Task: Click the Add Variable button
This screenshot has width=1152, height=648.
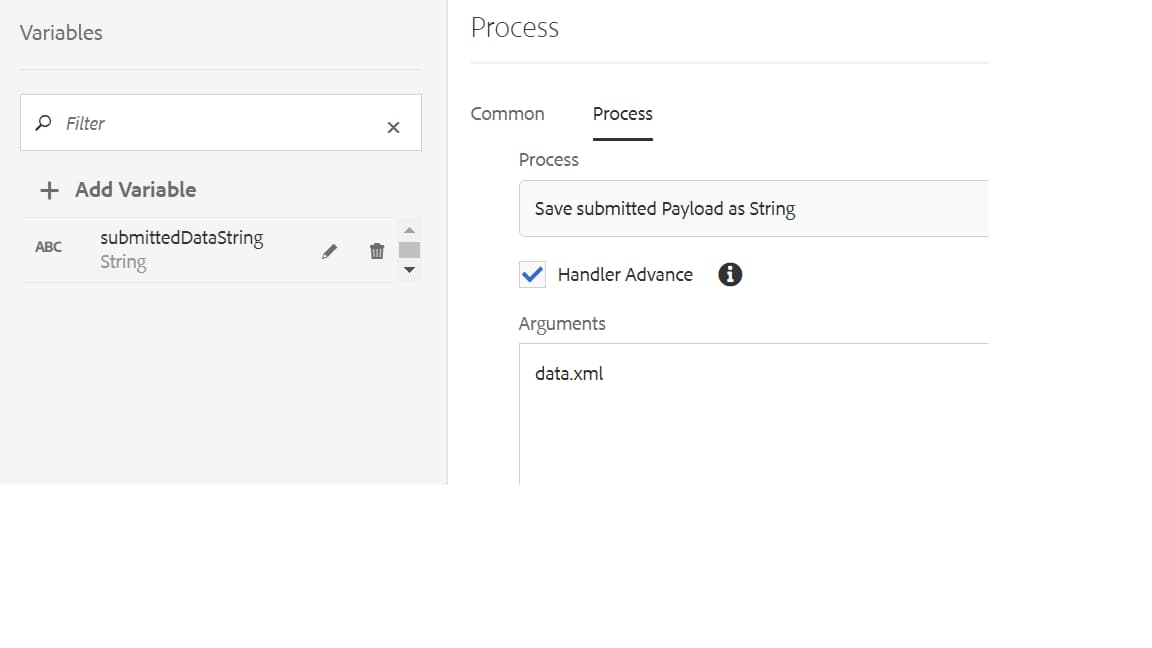Action: (134, 189)
